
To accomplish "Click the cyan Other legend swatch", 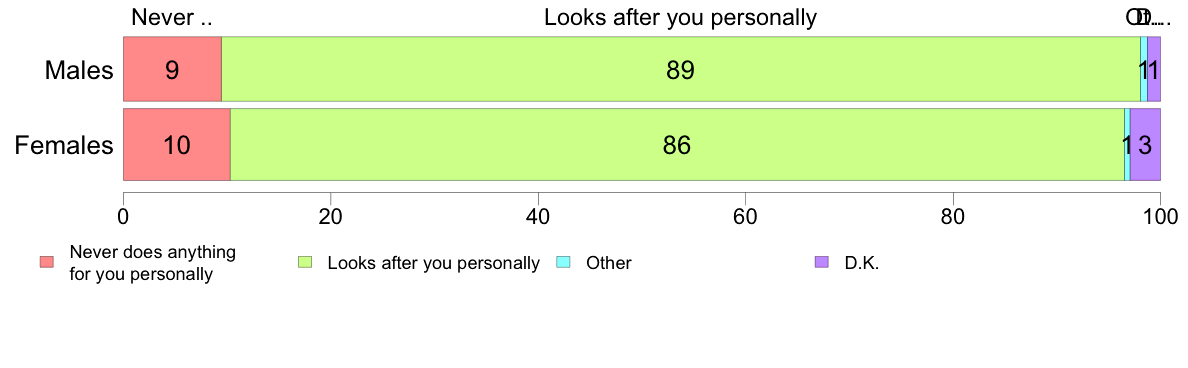I will (x=564, y=262).
